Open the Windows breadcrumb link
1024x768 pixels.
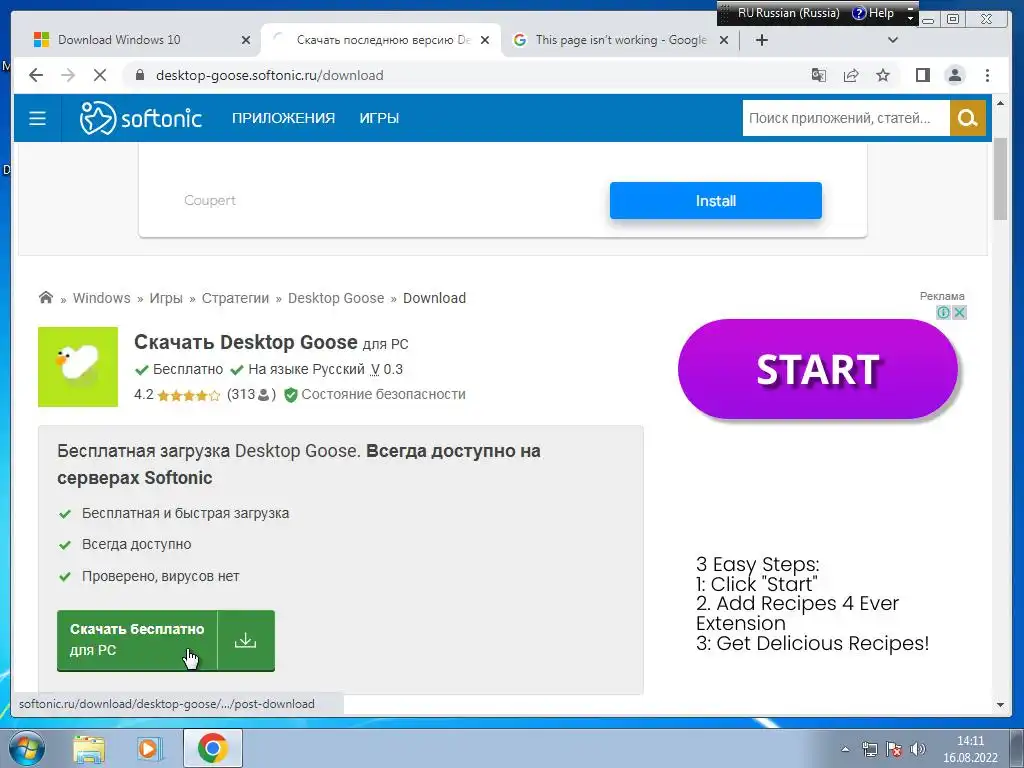point(101,298)
